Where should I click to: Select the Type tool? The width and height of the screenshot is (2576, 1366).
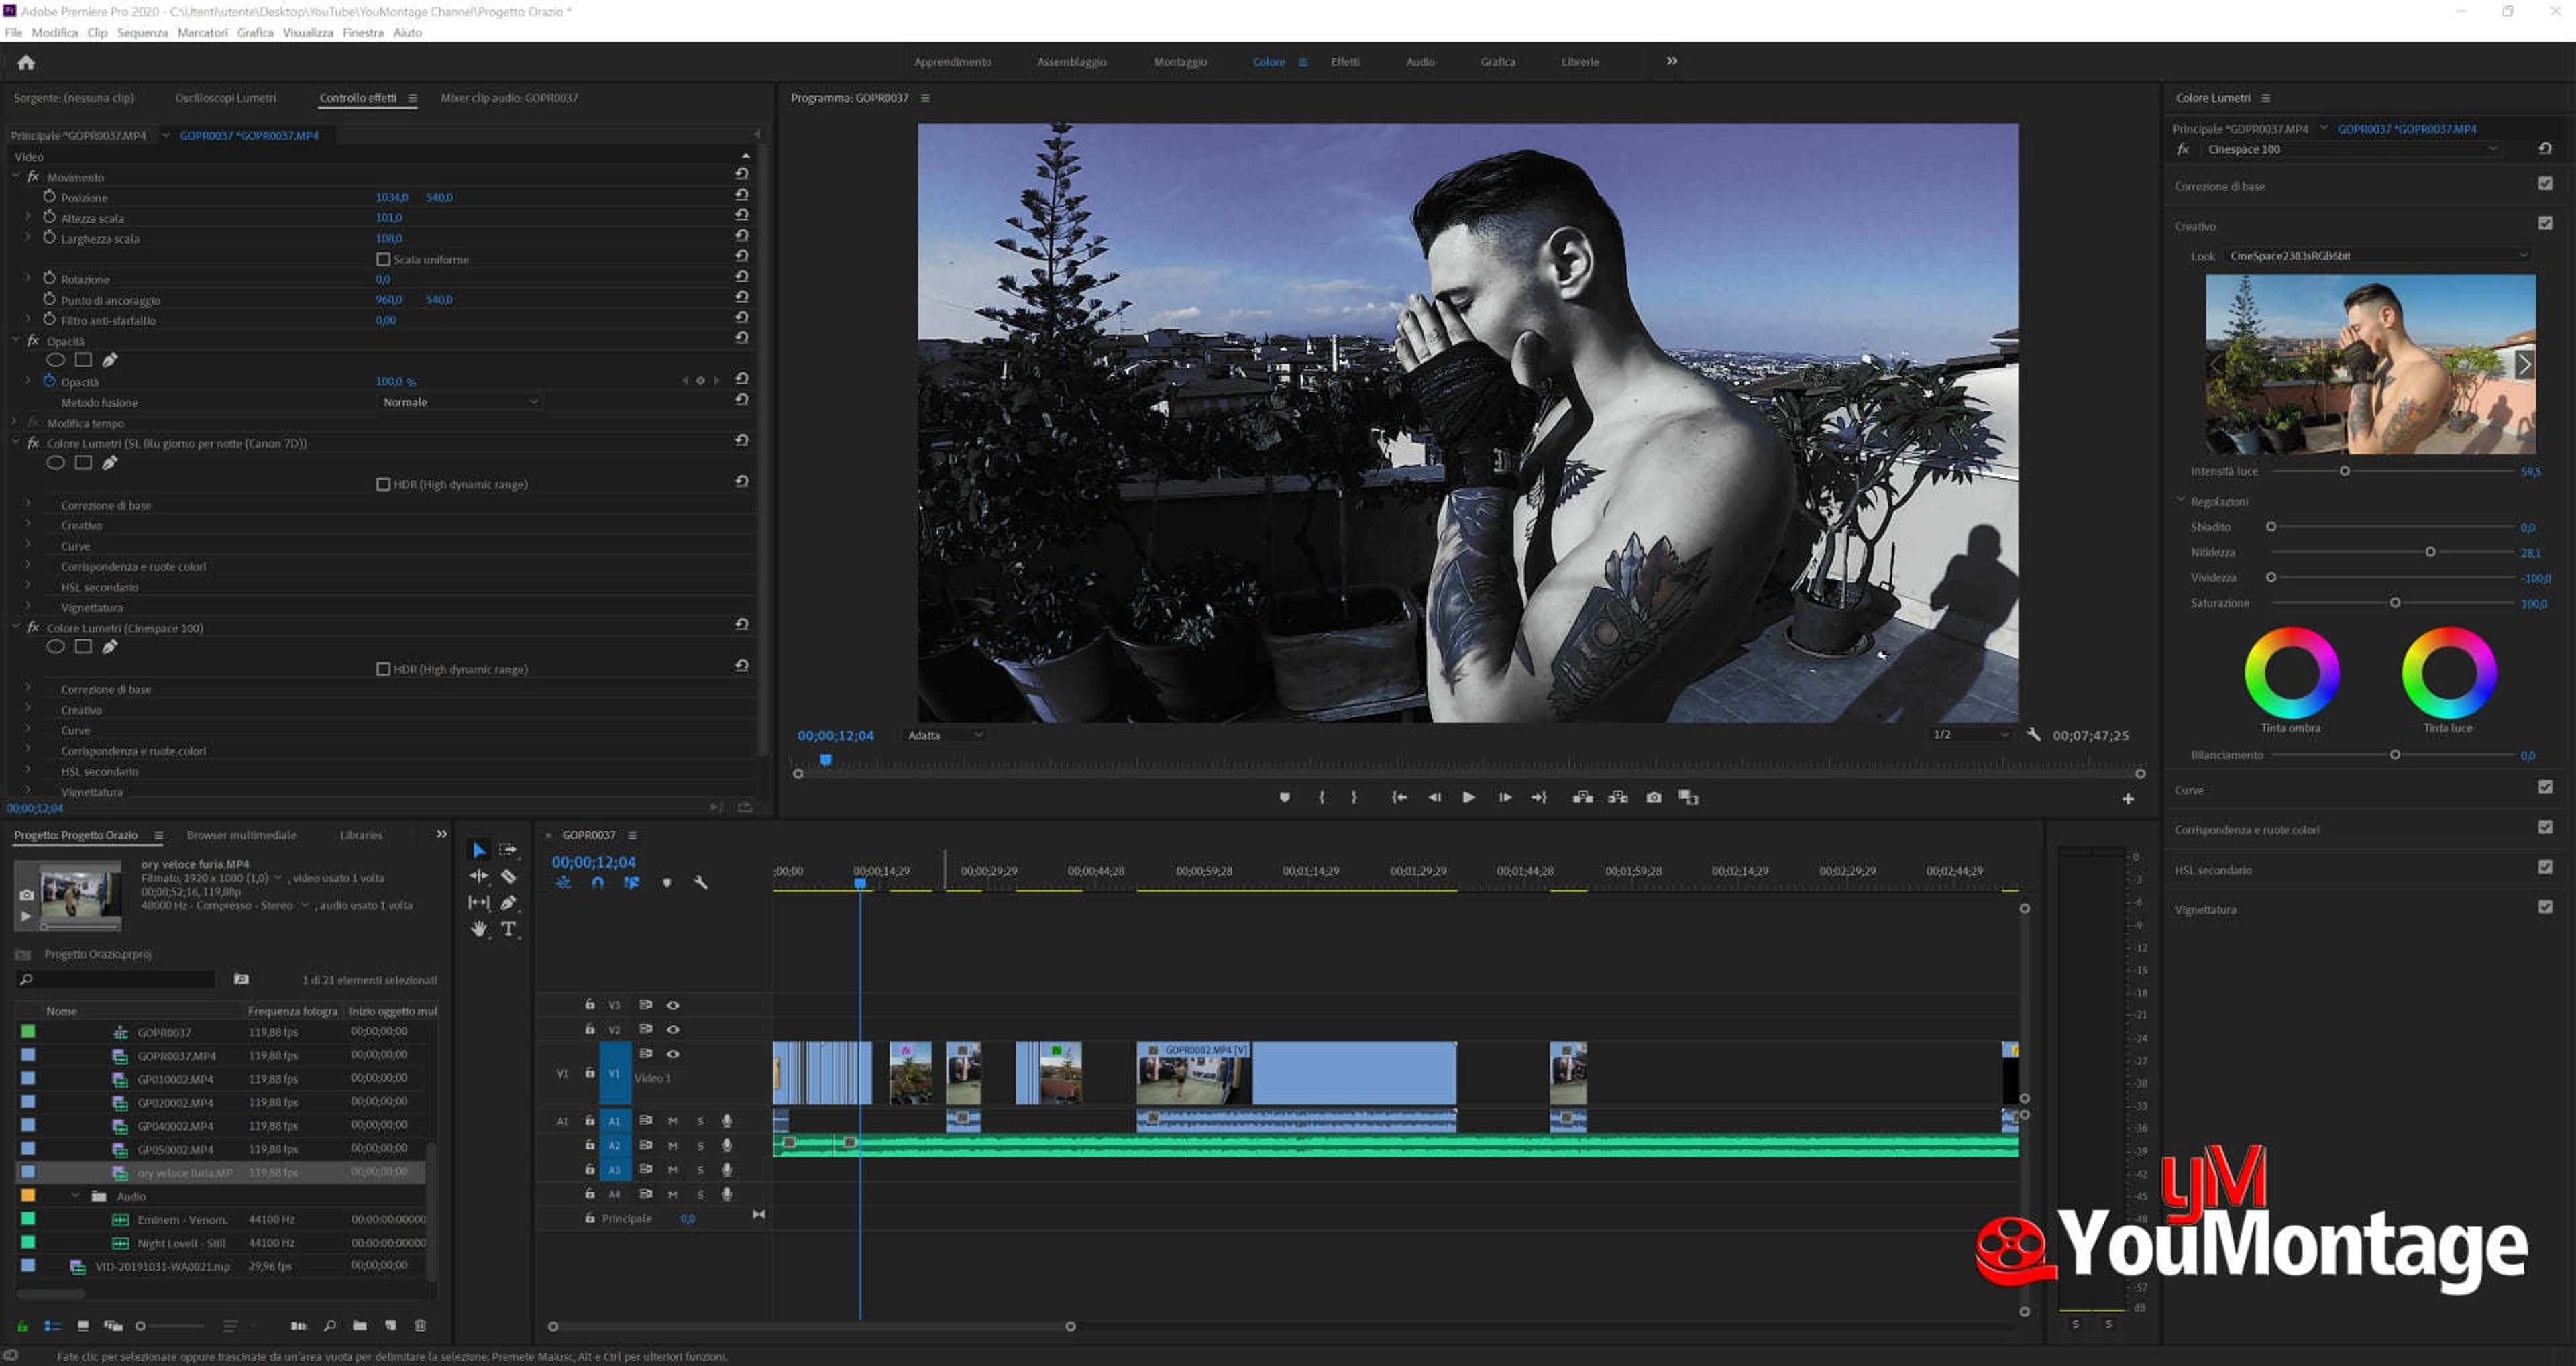pos(508,928)
